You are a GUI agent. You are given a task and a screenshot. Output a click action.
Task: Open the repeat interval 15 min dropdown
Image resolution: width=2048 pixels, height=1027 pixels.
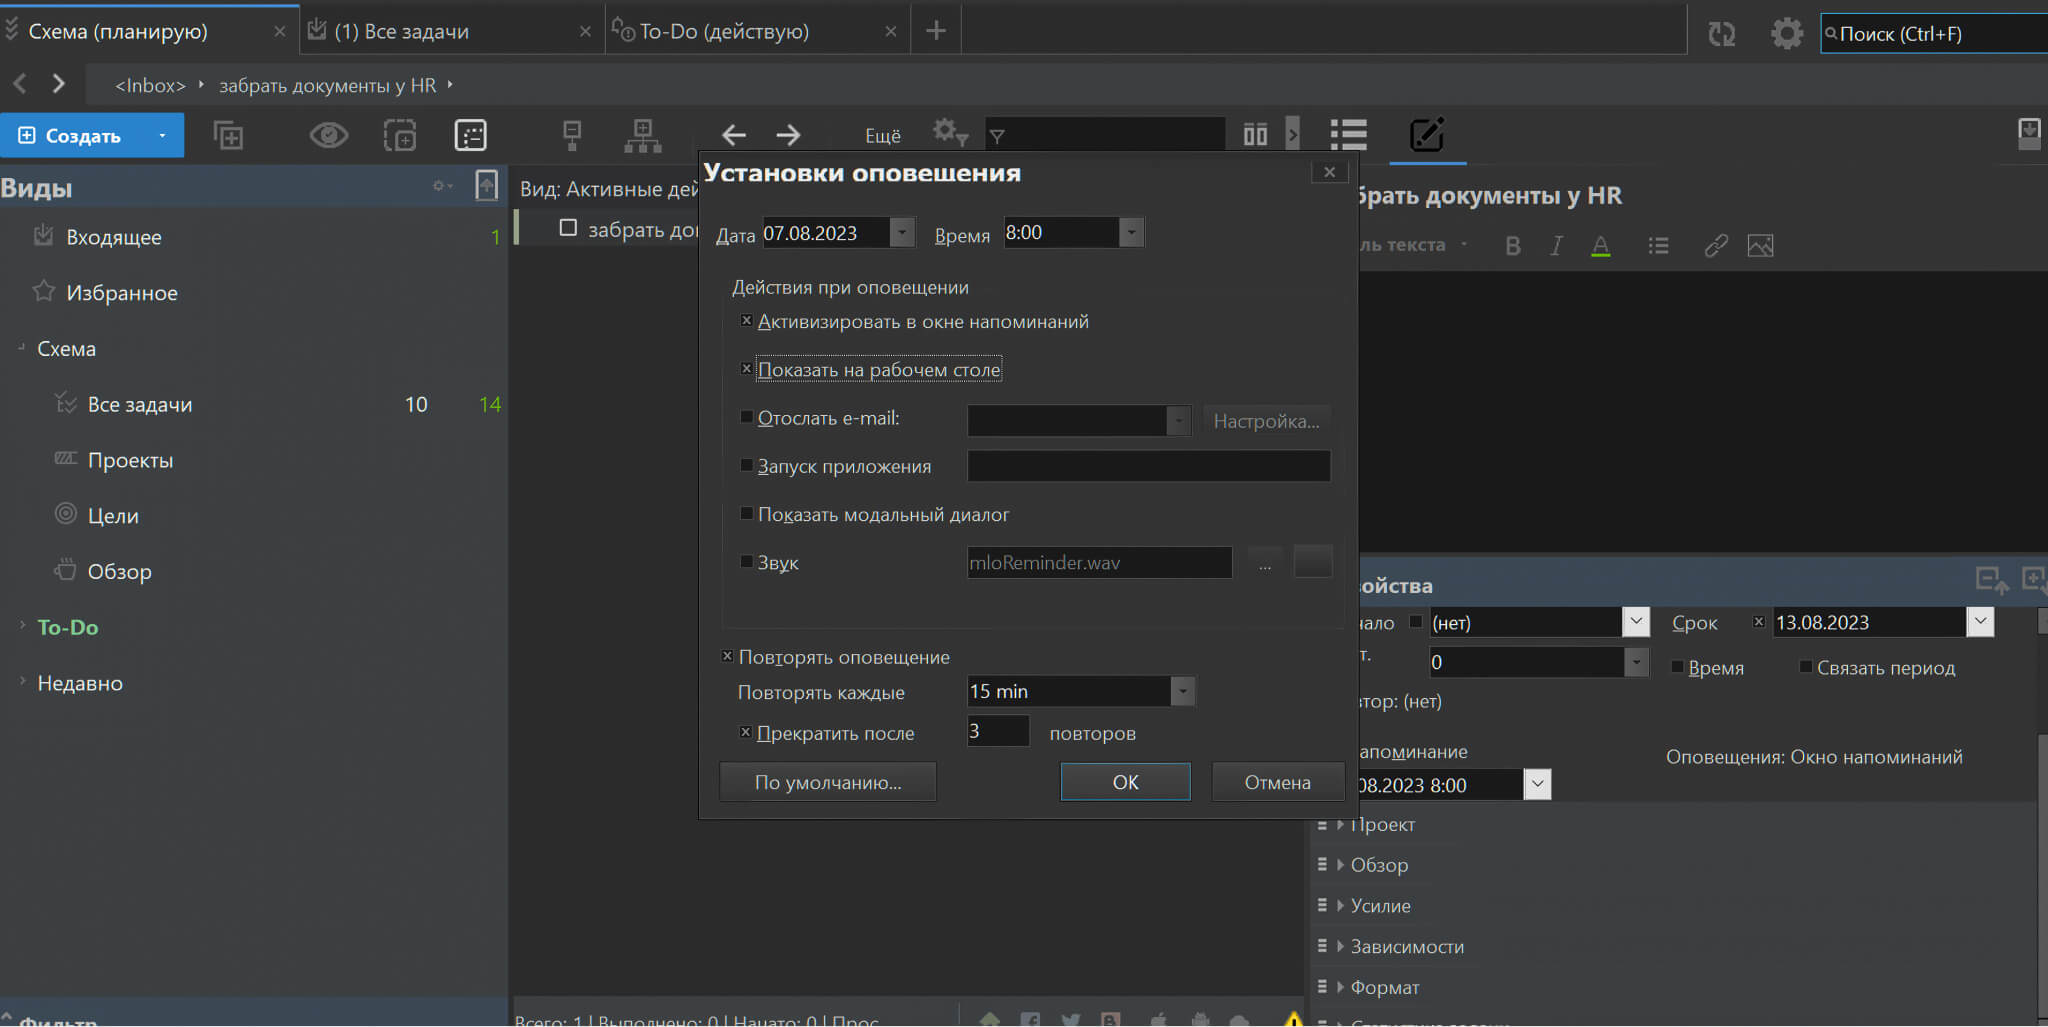(x=1182, y=691)
